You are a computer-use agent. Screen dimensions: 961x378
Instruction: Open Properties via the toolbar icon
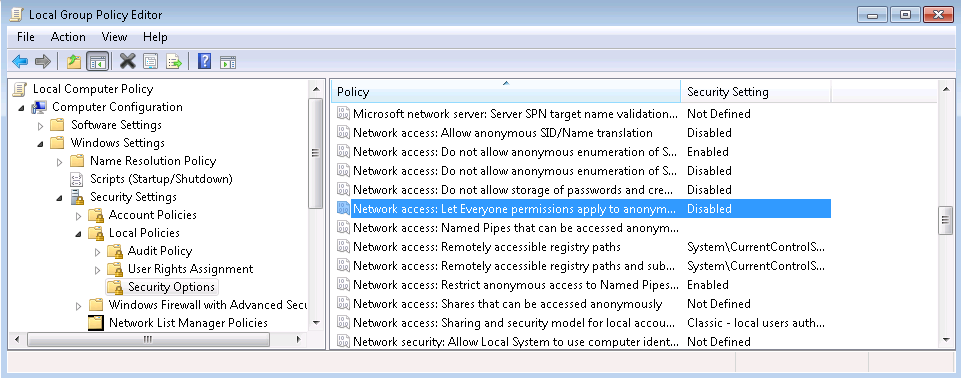151,61
